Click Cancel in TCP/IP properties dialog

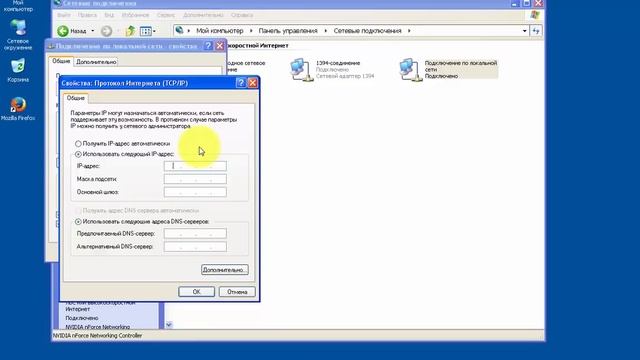click(237, 292)
